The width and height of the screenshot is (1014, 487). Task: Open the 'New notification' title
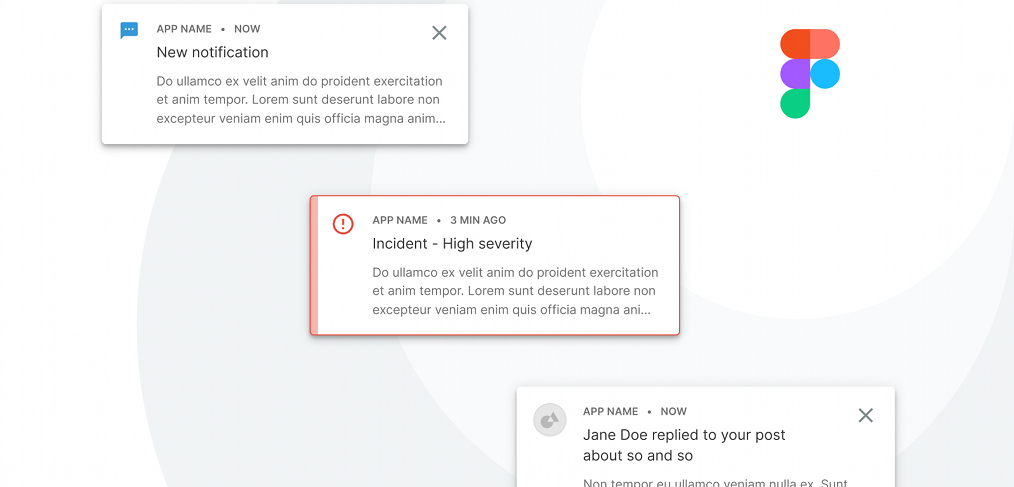pos(212,52)
